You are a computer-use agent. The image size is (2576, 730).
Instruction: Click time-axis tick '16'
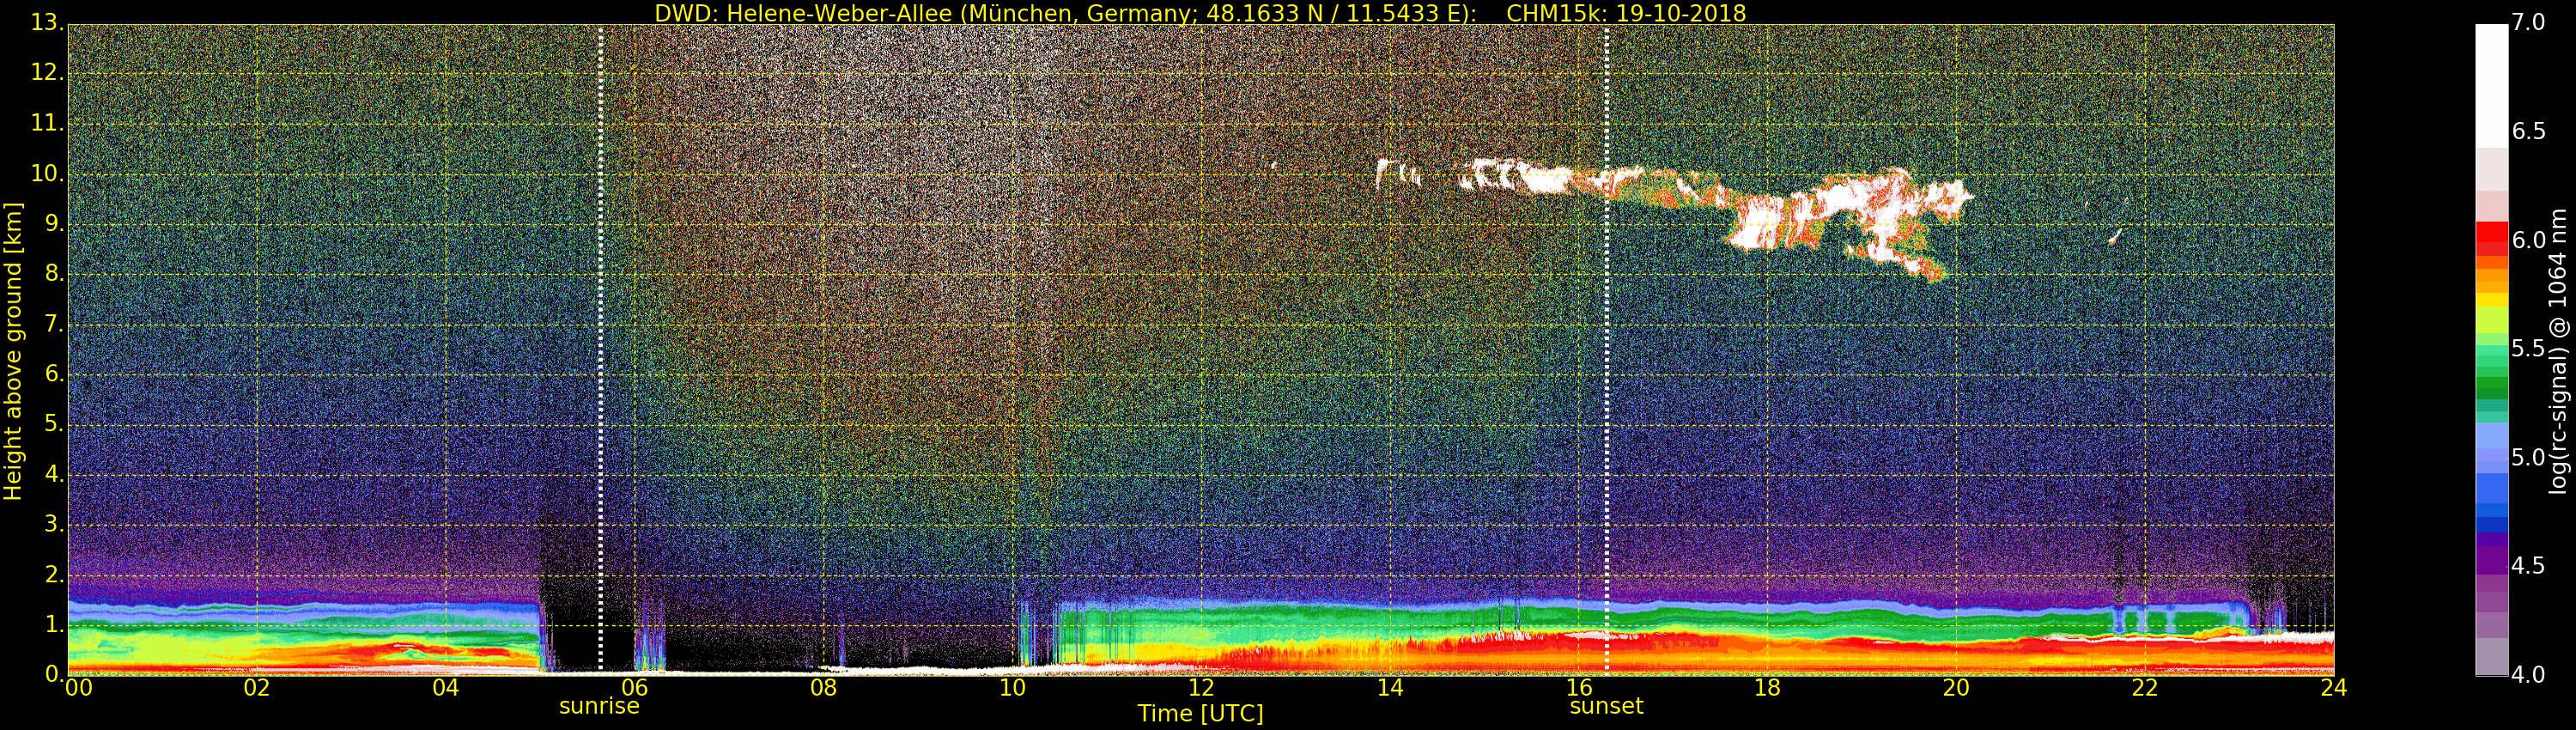[1579, 688]
